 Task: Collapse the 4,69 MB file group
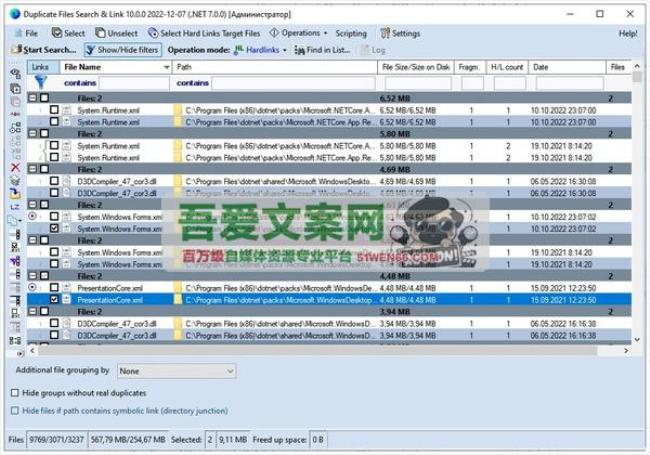pos(32,169)
